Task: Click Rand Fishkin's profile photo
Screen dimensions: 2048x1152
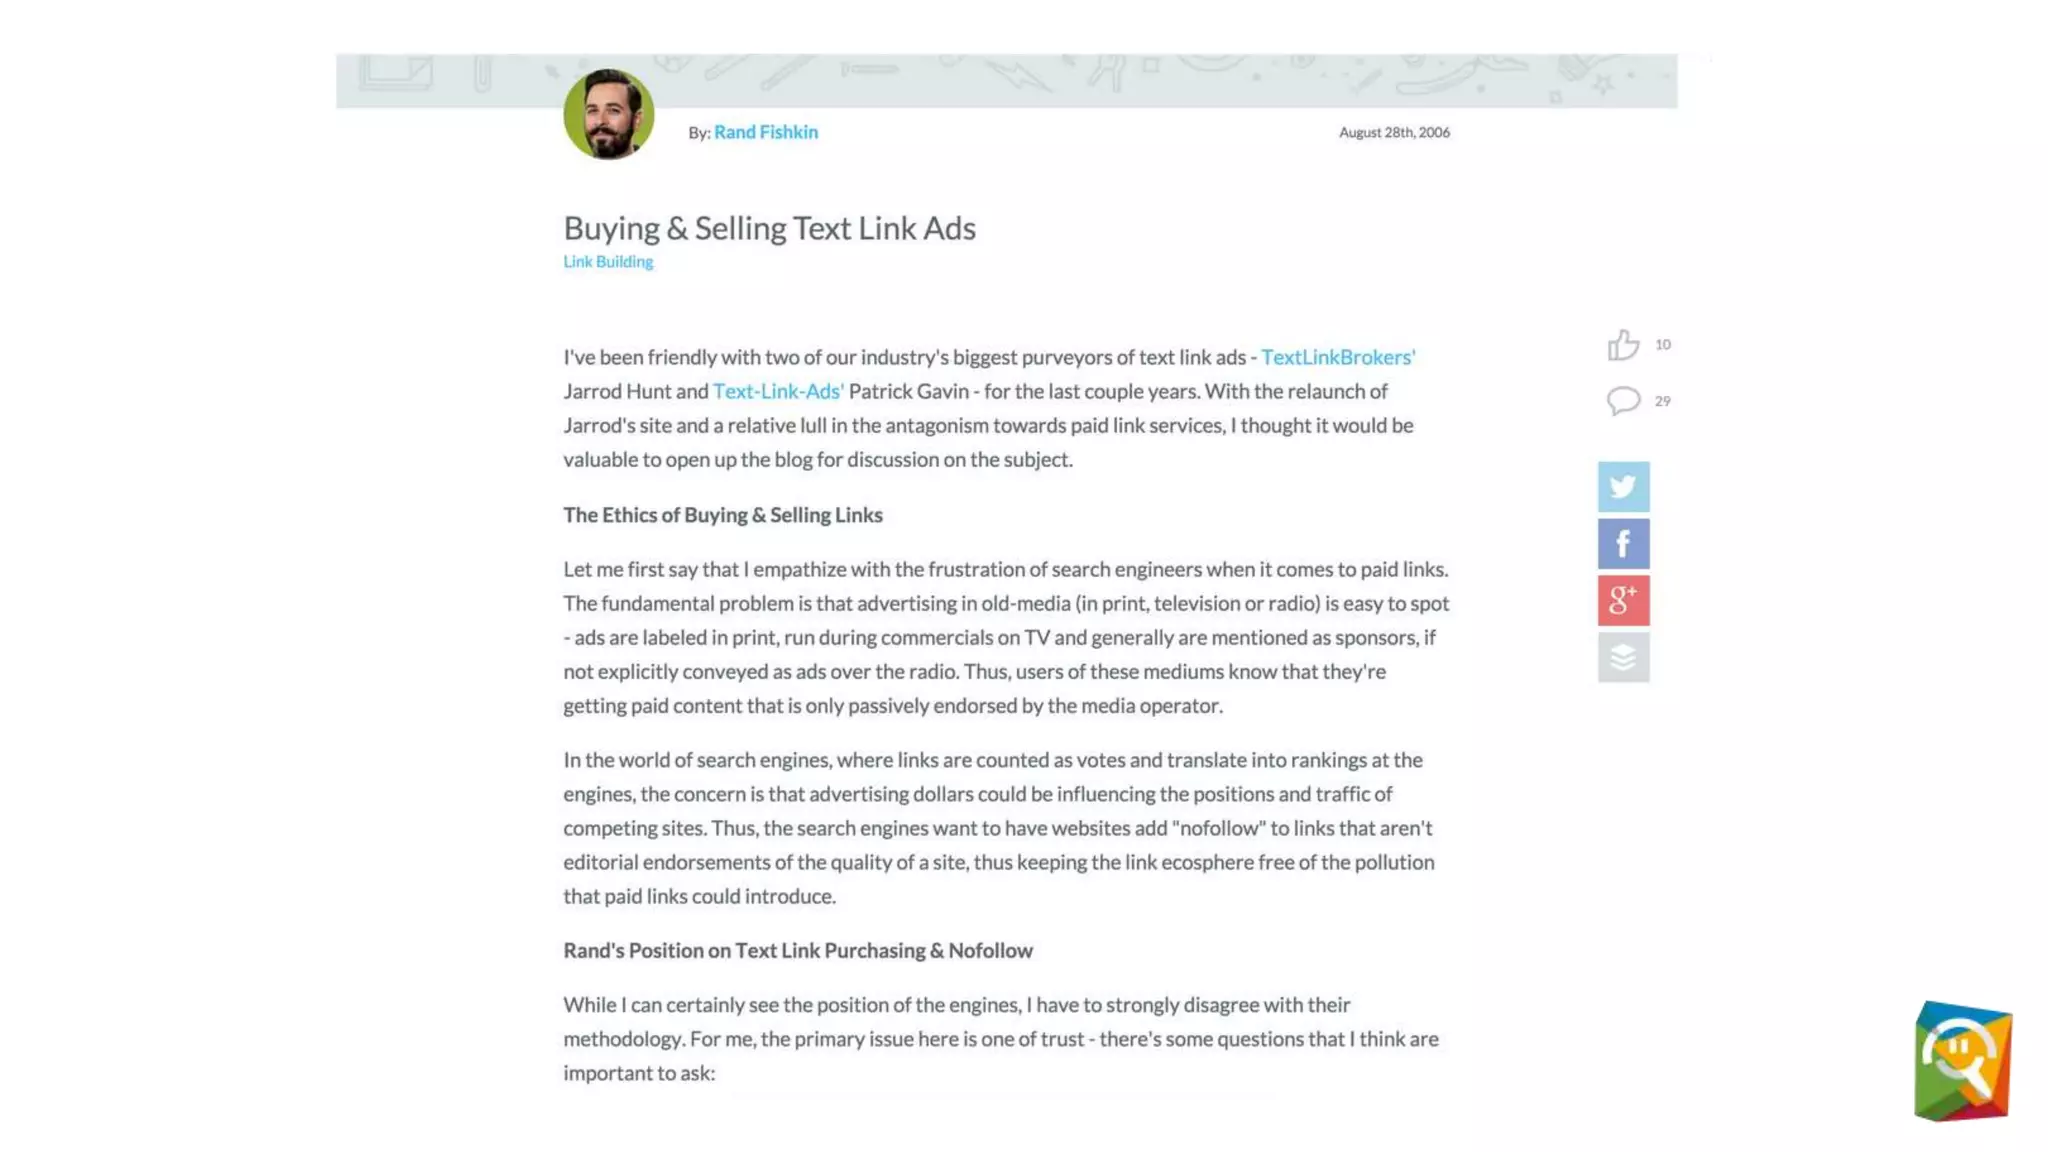Action: tap(608, 114)
